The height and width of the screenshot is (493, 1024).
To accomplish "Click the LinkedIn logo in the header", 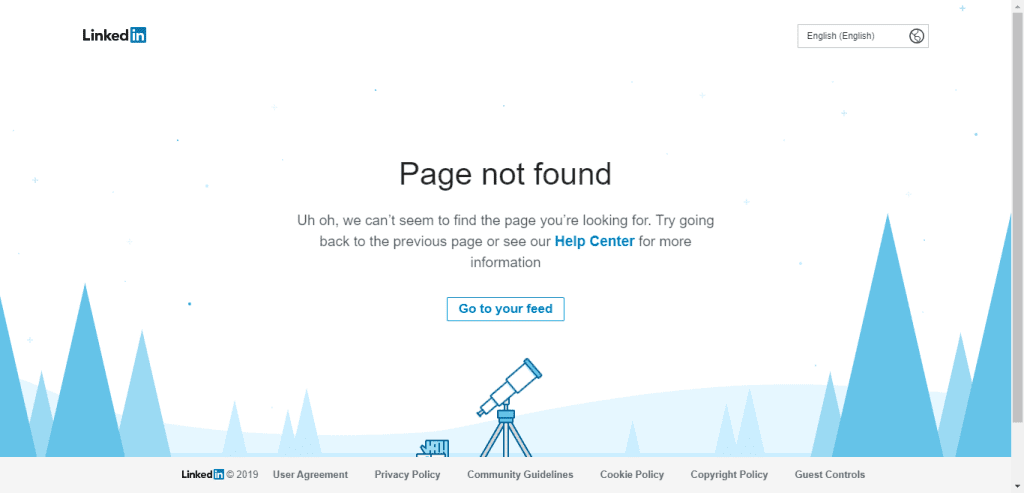I will click(x=114, y=35).
